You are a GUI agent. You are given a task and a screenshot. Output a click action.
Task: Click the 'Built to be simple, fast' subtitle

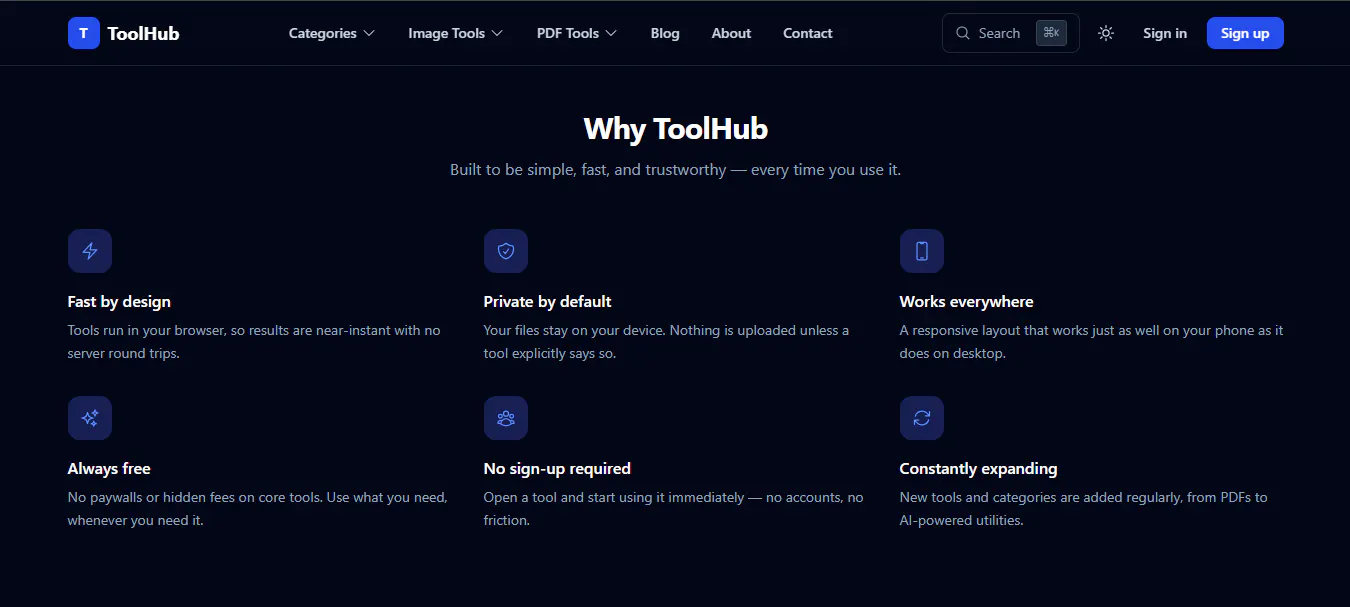click(x=676, y=170)
